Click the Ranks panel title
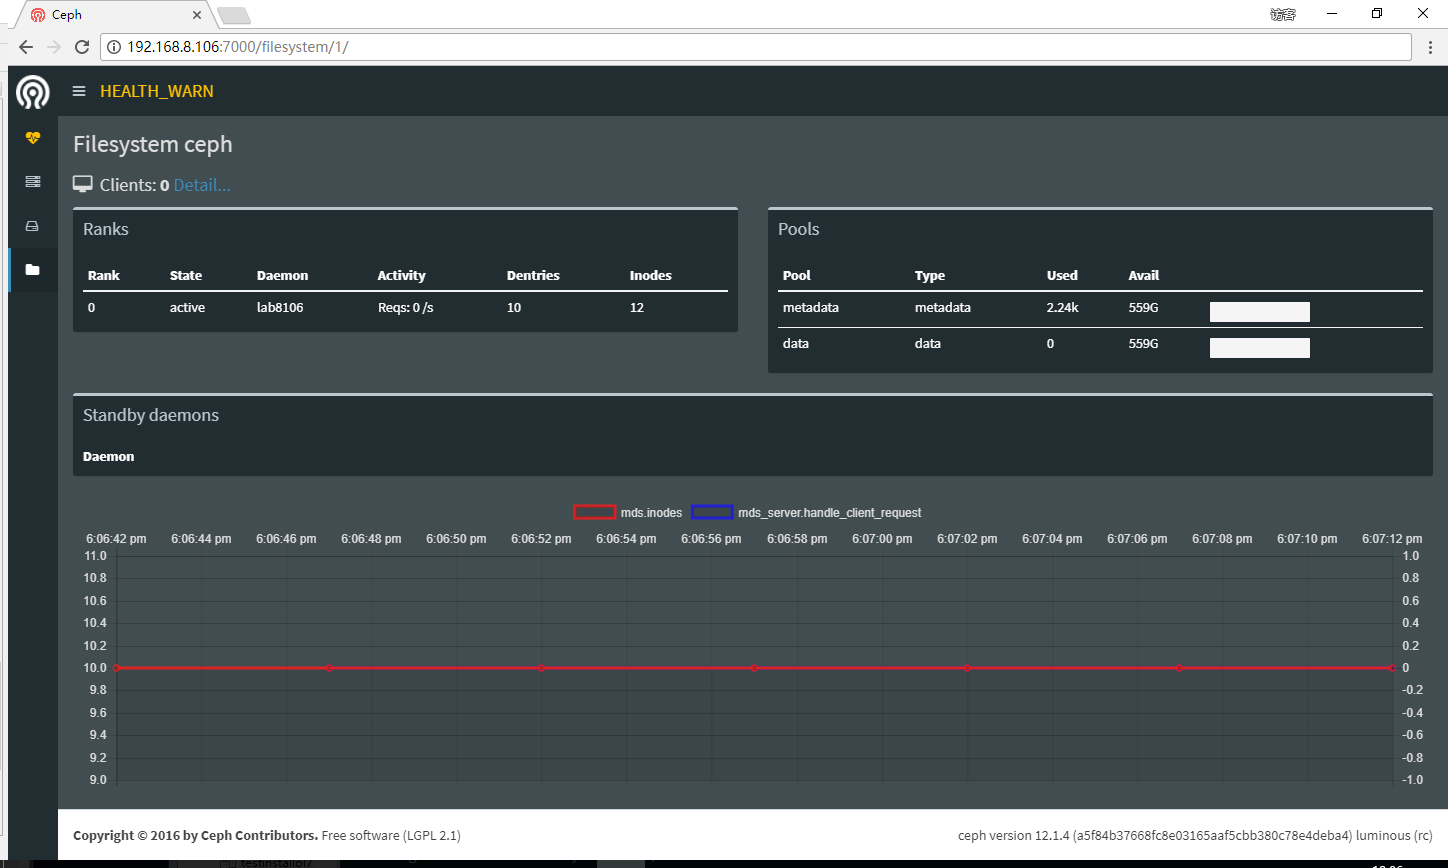 tap(106, 229)
